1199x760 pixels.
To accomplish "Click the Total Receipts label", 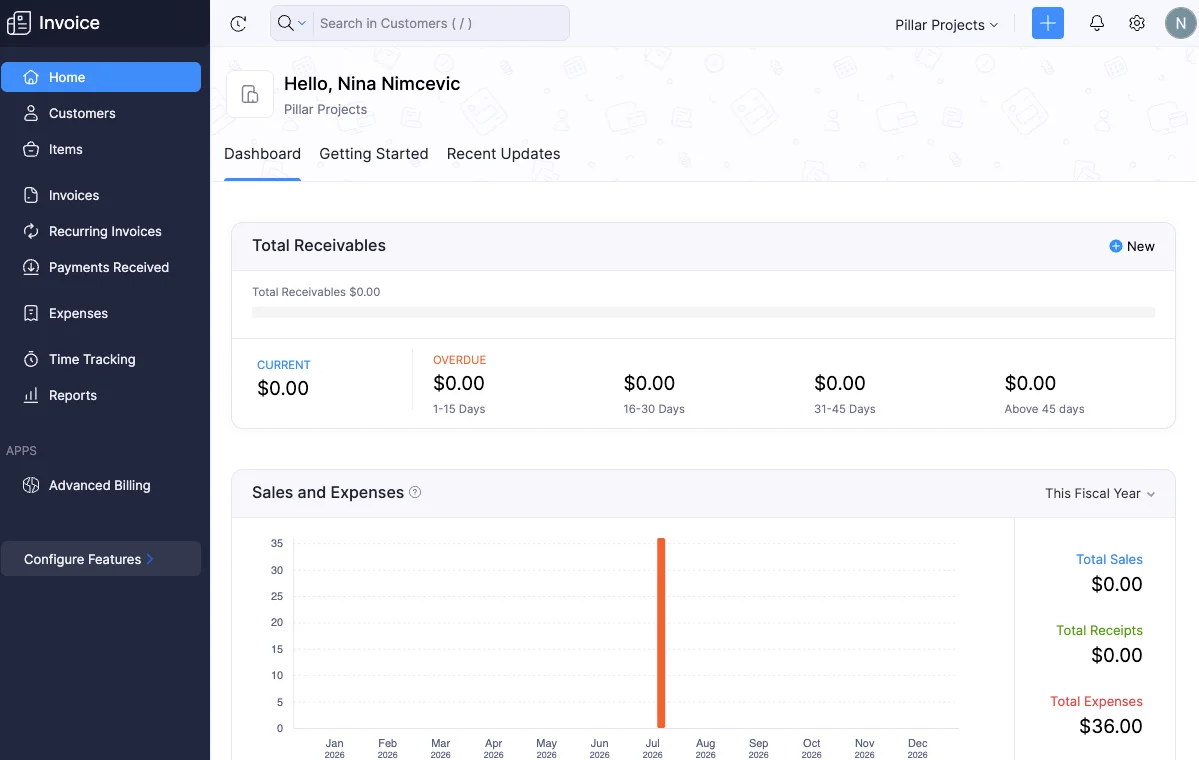I will (x=1100, y=630).
